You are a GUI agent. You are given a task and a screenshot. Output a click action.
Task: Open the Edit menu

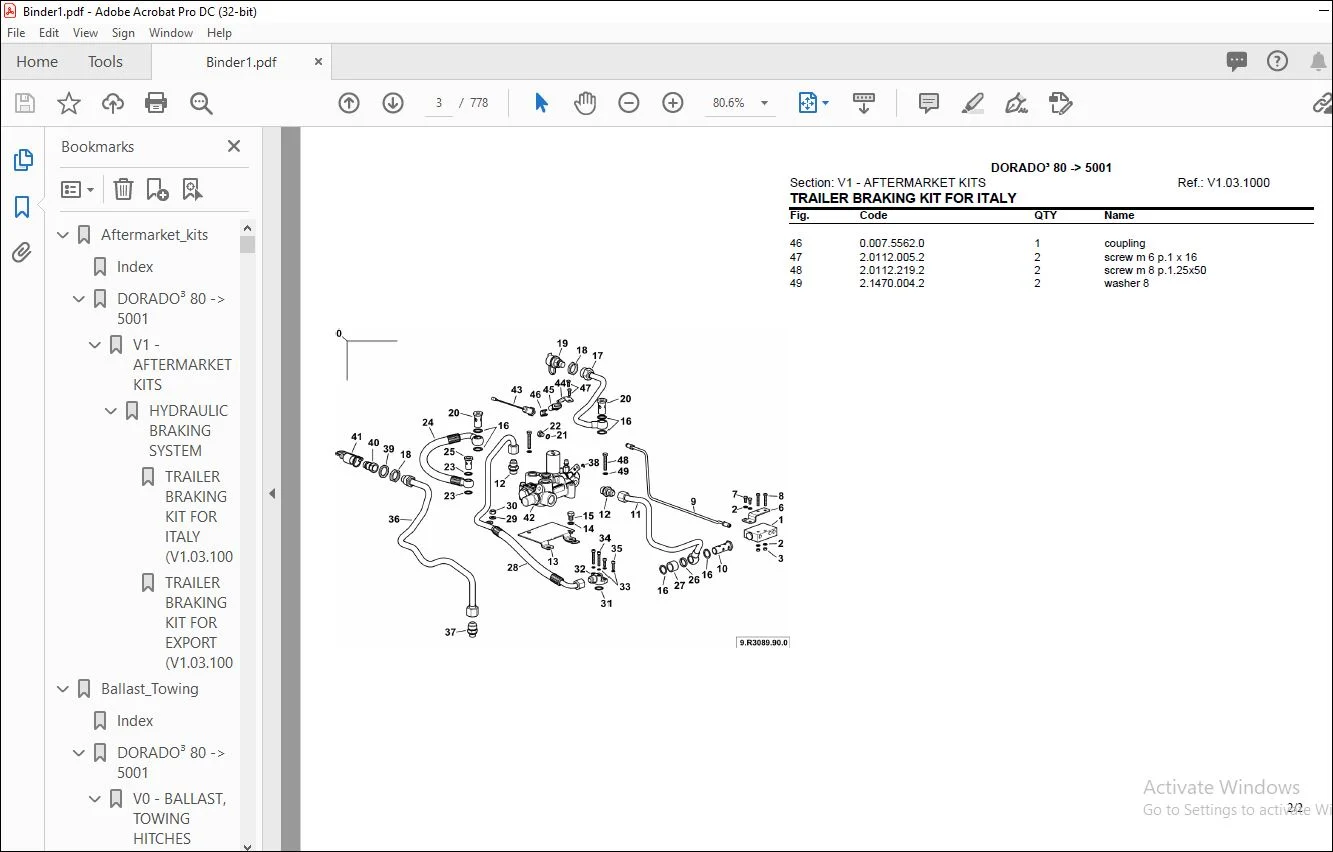tap(49, 33)
